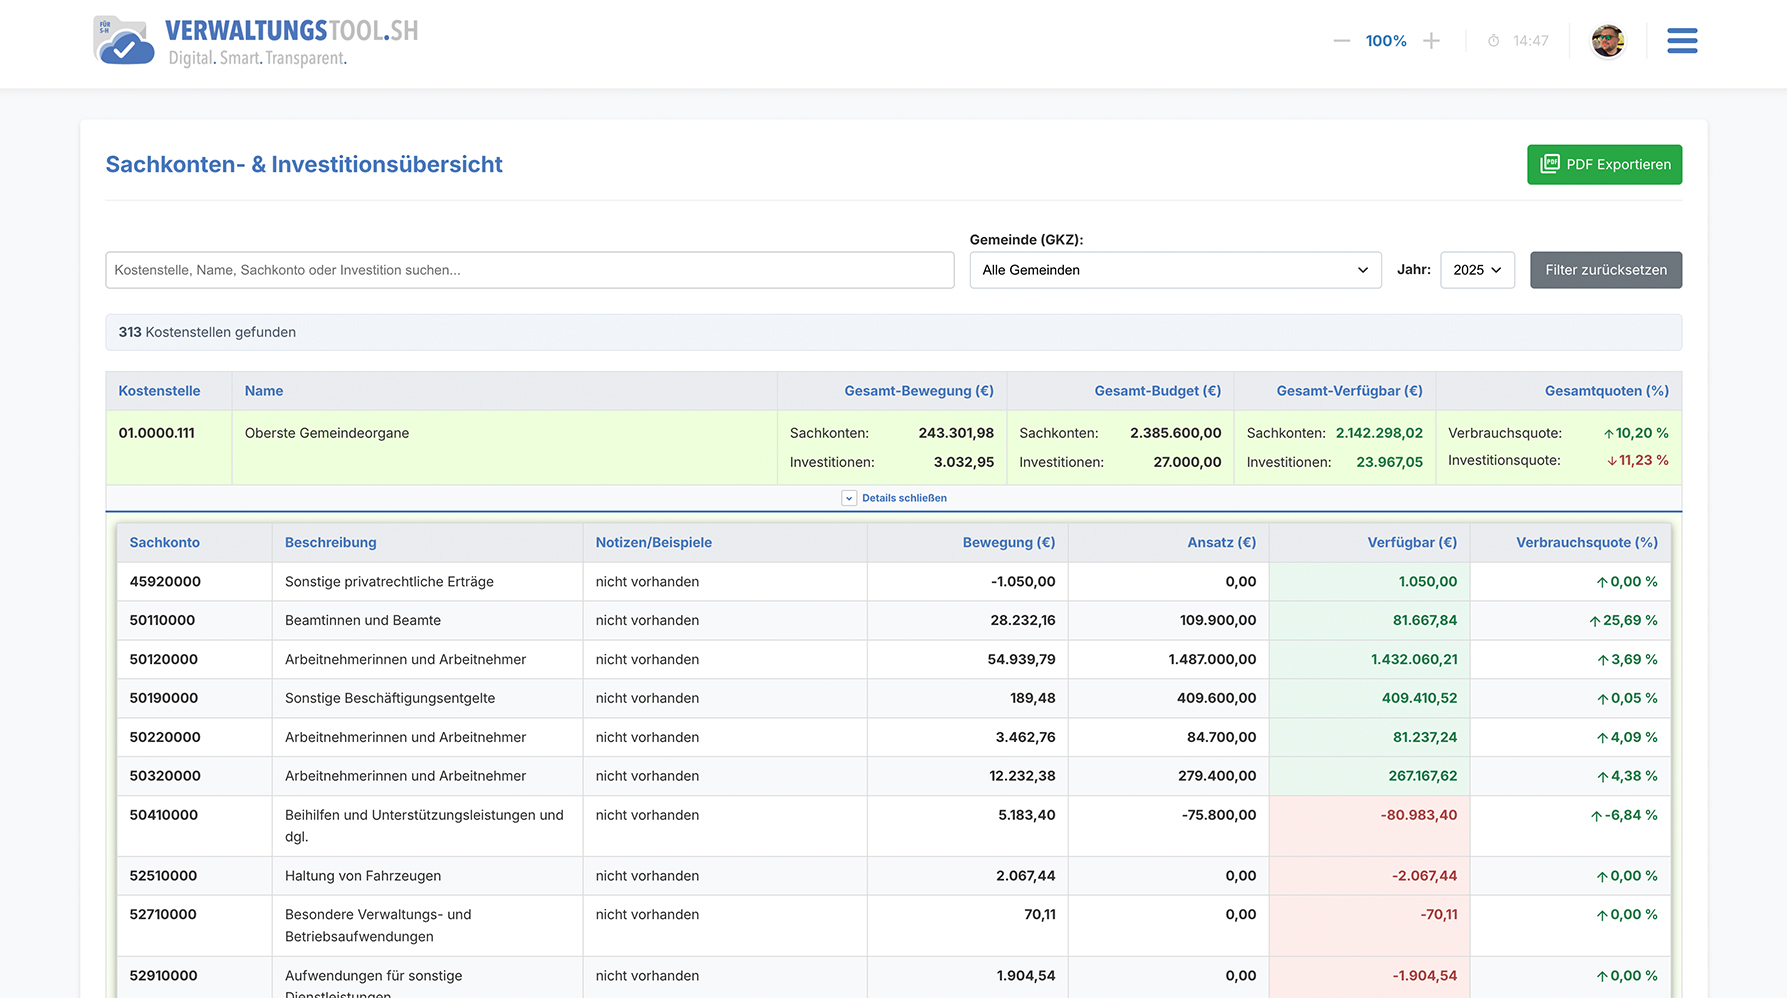Open the hamburger menu
This screenshot has height=998, width=1787.
pos(1681,41)
